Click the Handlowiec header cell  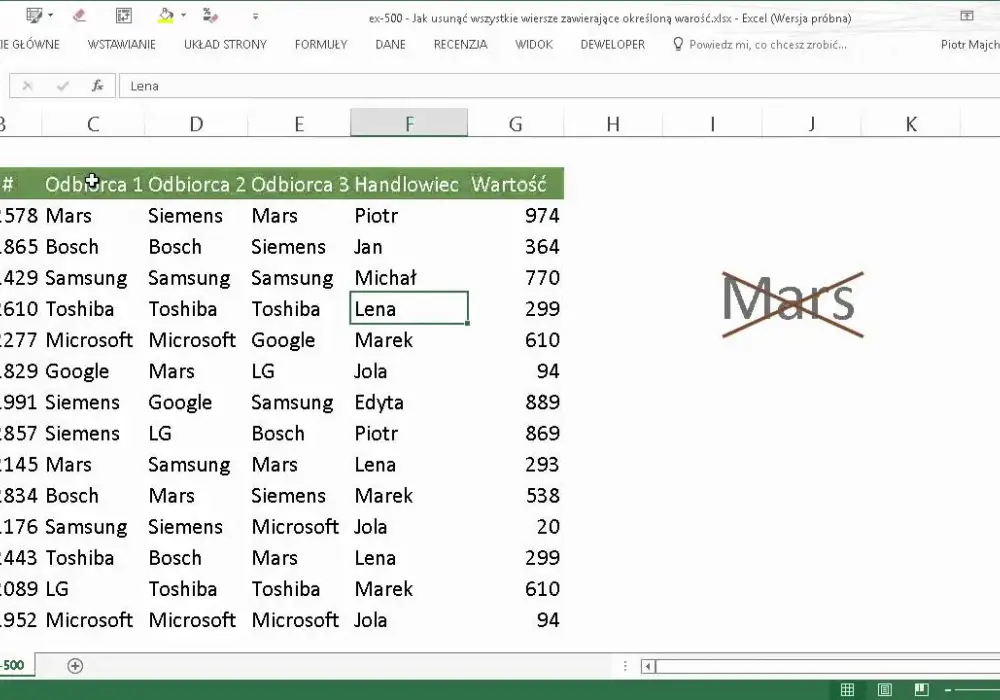click(x=409, y=184)
